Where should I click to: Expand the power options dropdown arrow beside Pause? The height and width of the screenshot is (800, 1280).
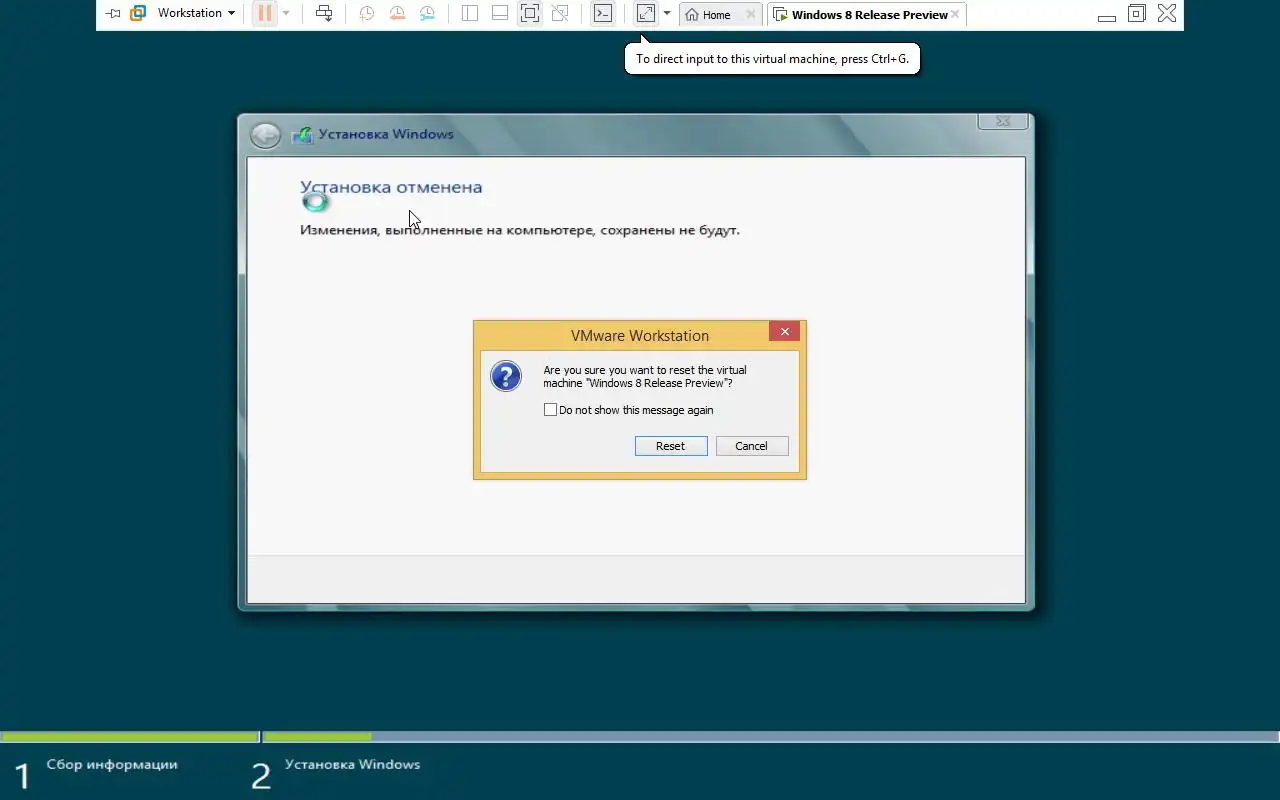[286, 14]
